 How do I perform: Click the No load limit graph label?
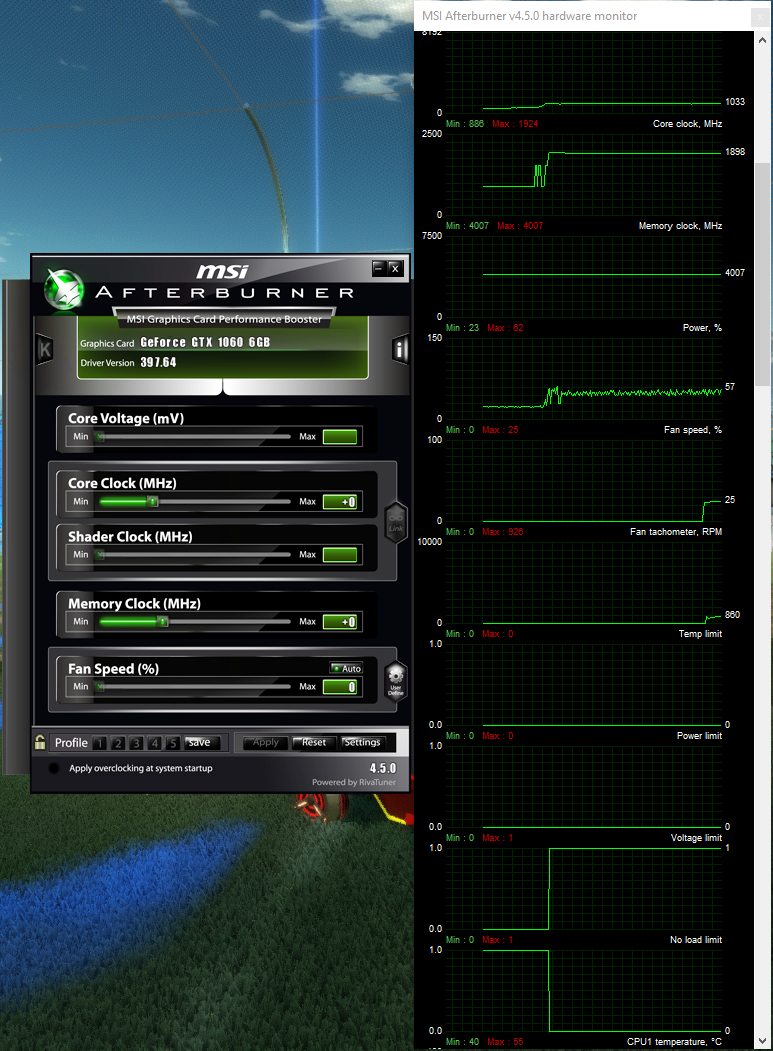click(x=696, y=940)
